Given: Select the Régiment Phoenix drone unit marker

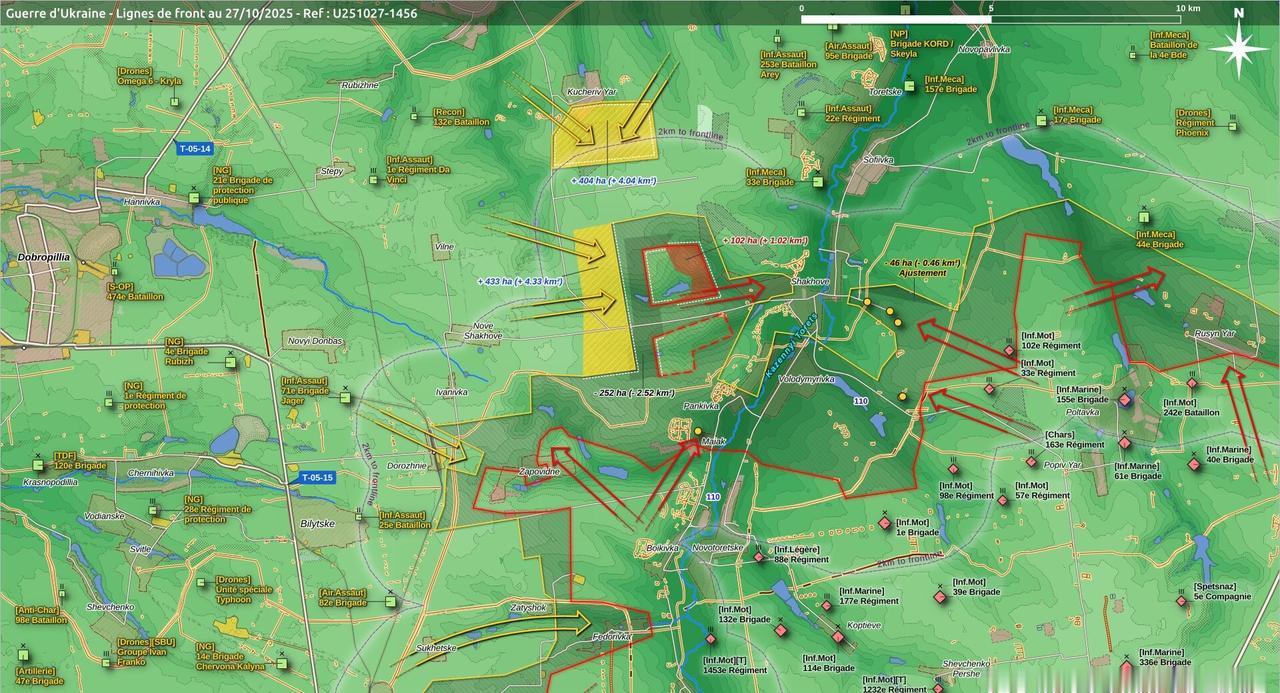Looking at the screenshot, I should coord(1230,128).
